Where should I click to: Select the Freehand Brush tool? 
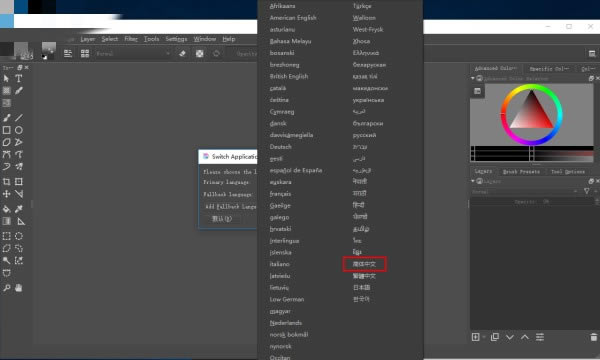(x=7, y=118)
